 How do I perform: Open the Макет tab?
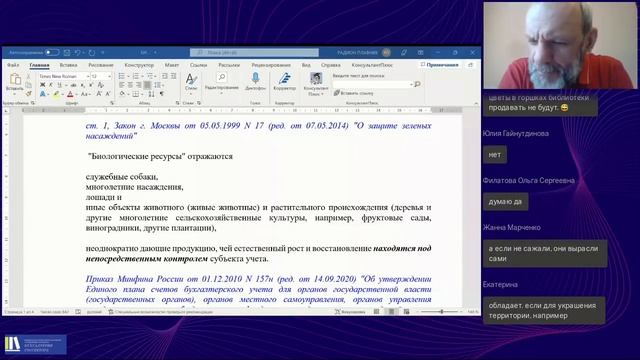coord(172,65)
